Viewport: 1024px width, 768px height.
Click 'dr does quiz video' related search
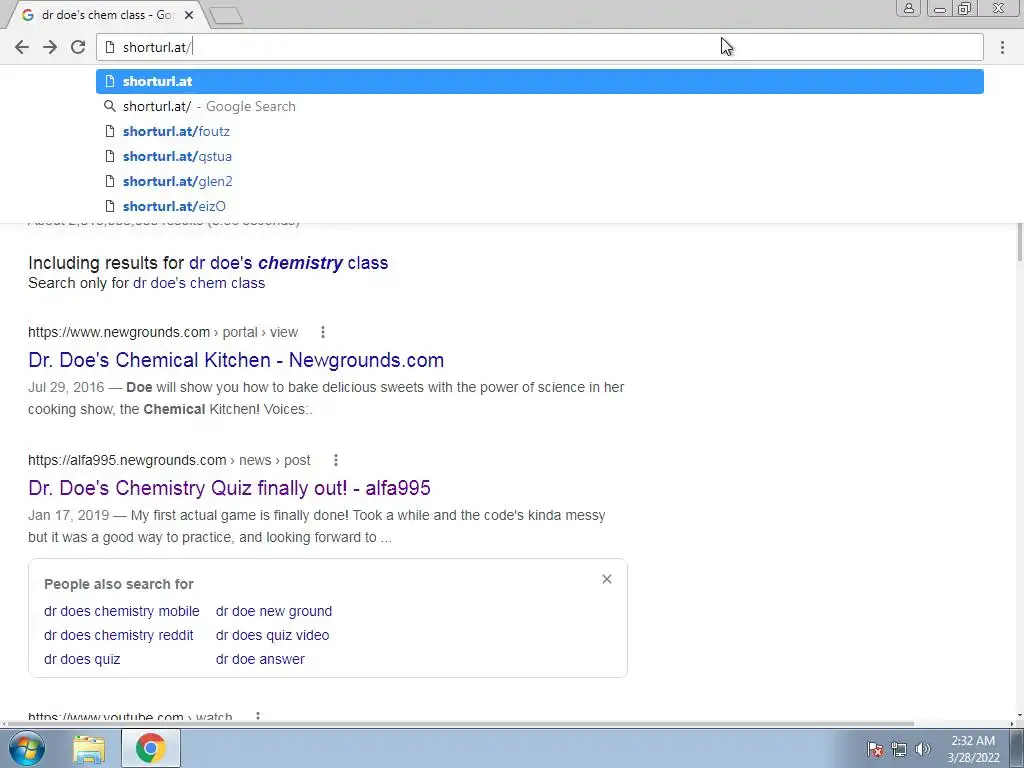pos(272,635)
